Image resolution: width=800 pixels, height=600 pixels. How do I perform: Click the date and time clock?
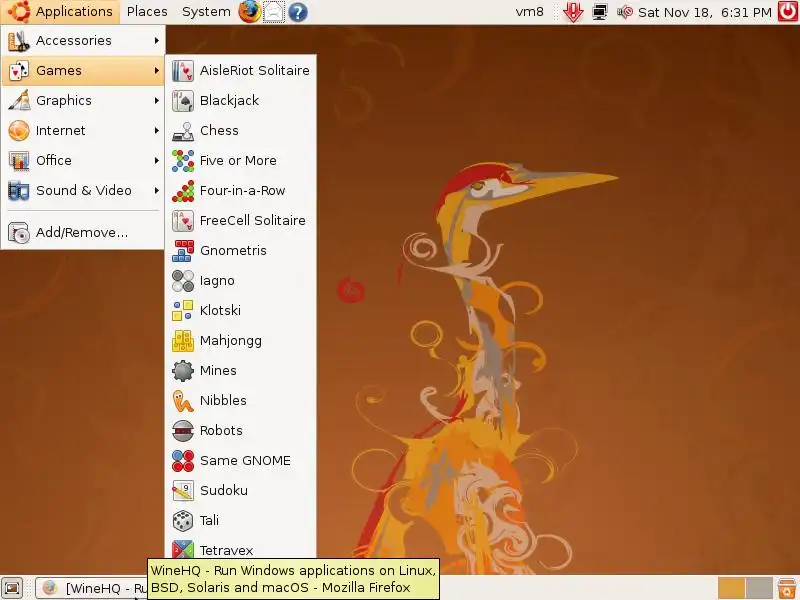[705, 12]
